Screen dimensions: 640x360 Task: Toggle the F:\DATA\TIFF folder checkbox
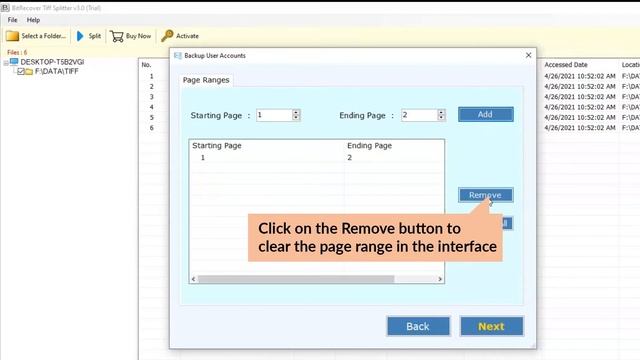point(20,71)
